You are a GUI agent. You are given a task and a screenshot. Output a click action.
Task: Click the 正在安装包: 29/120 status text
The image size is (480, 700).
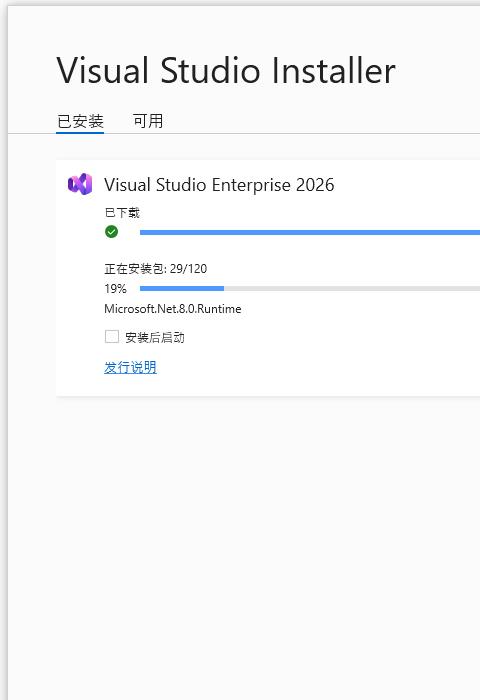155,269
